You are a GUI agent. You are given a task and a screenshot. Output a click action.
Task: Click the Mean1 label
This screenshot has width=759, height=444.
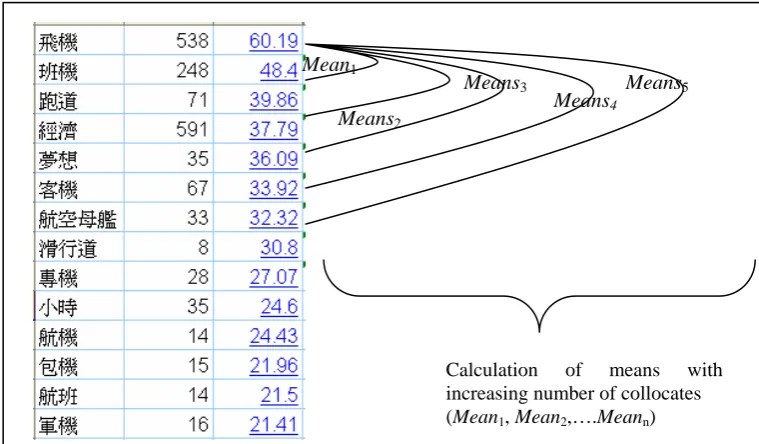tap(329, 65)
